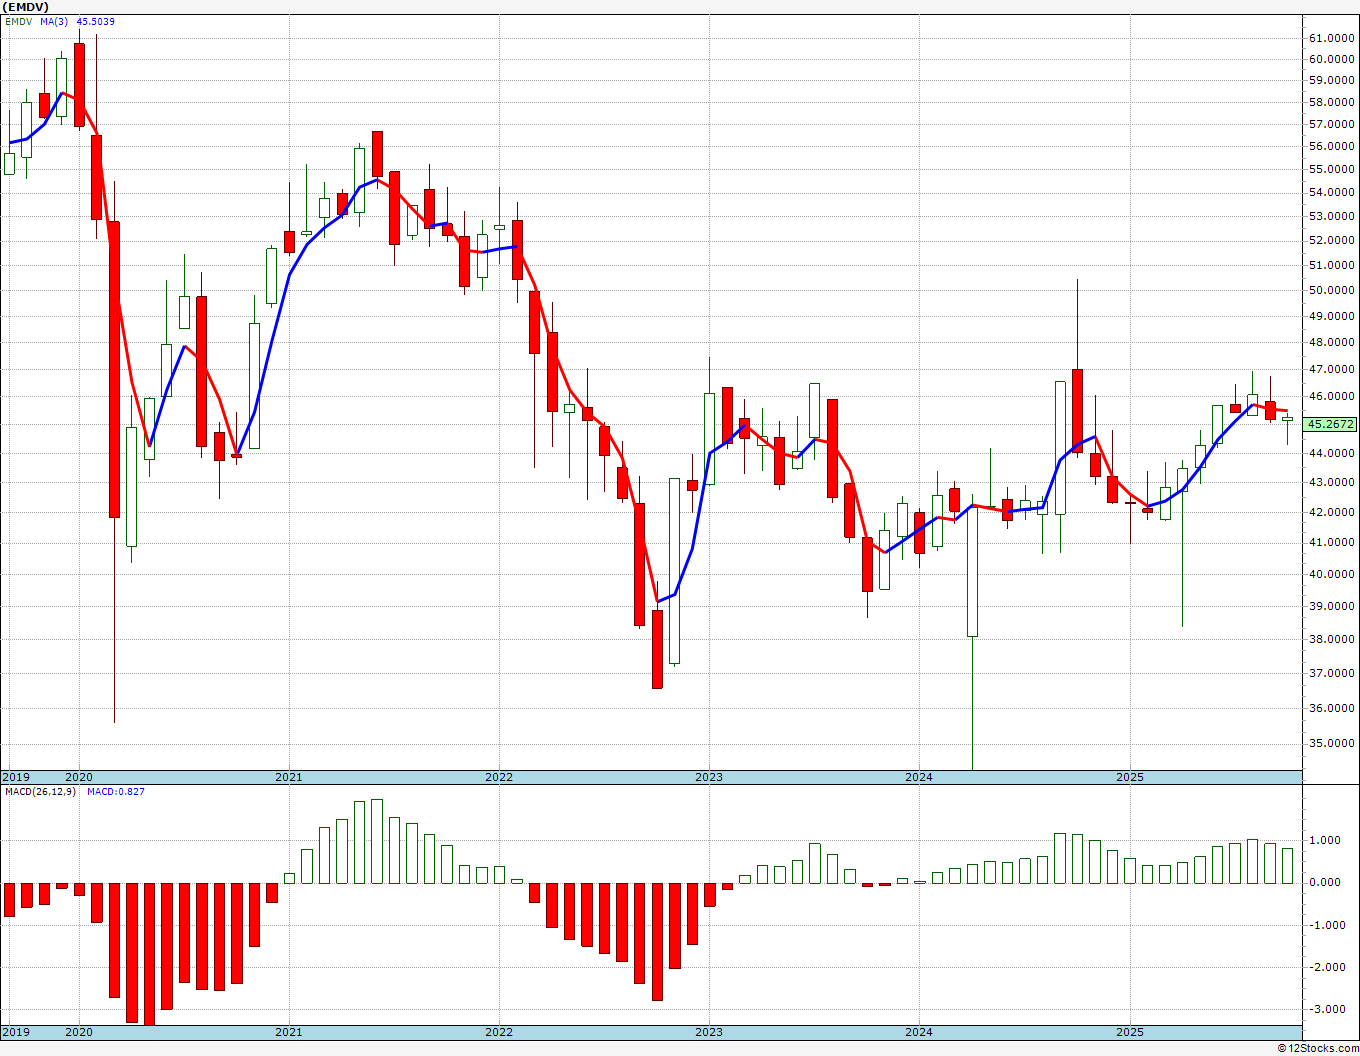Click the MA(3) indicator label
Image resolution: width=1360 pixels, height=1056 pixels.
click(54, 21)
